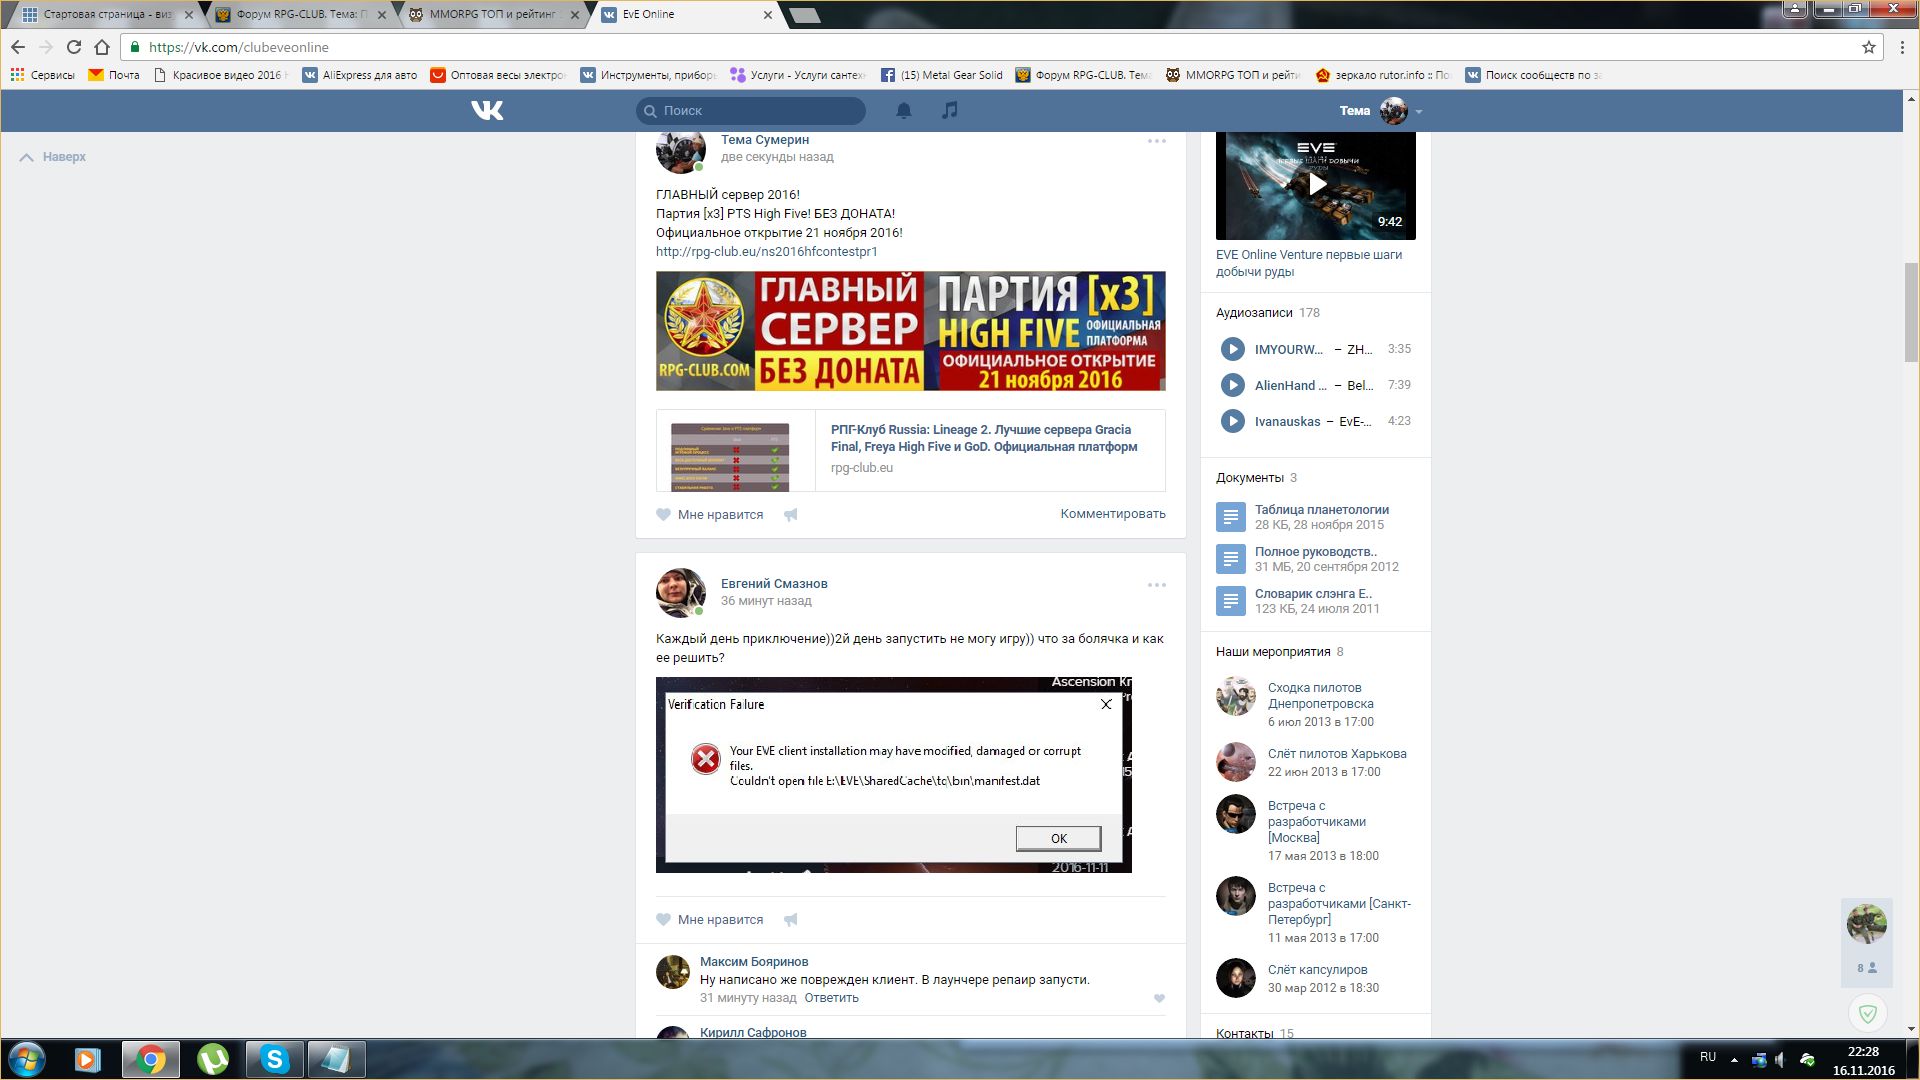Viewport: 1920px width, 1080px height.
Task: Open Skype from taskbar
Action: tap(274, 1059)
